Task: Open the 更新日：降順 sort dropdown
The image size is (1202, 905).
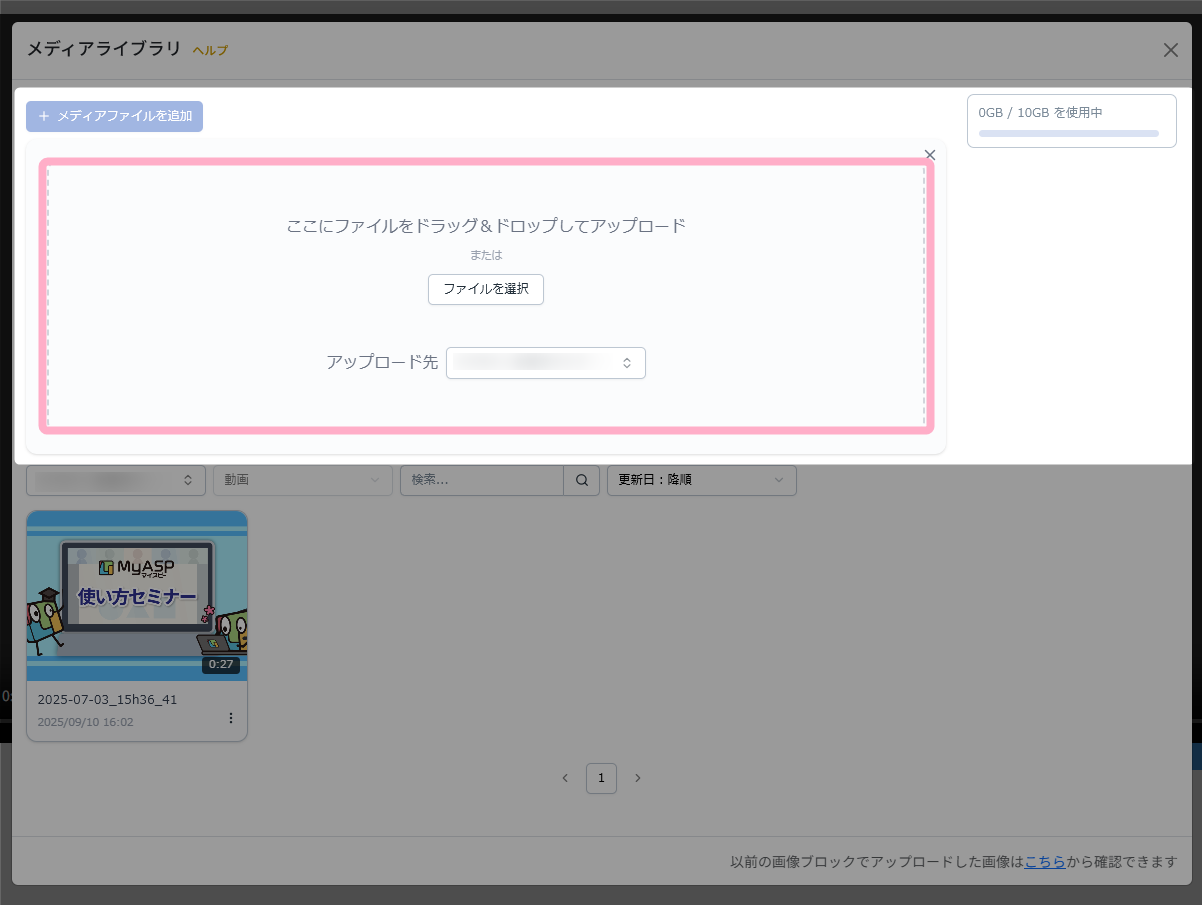Action: [701, 480]
